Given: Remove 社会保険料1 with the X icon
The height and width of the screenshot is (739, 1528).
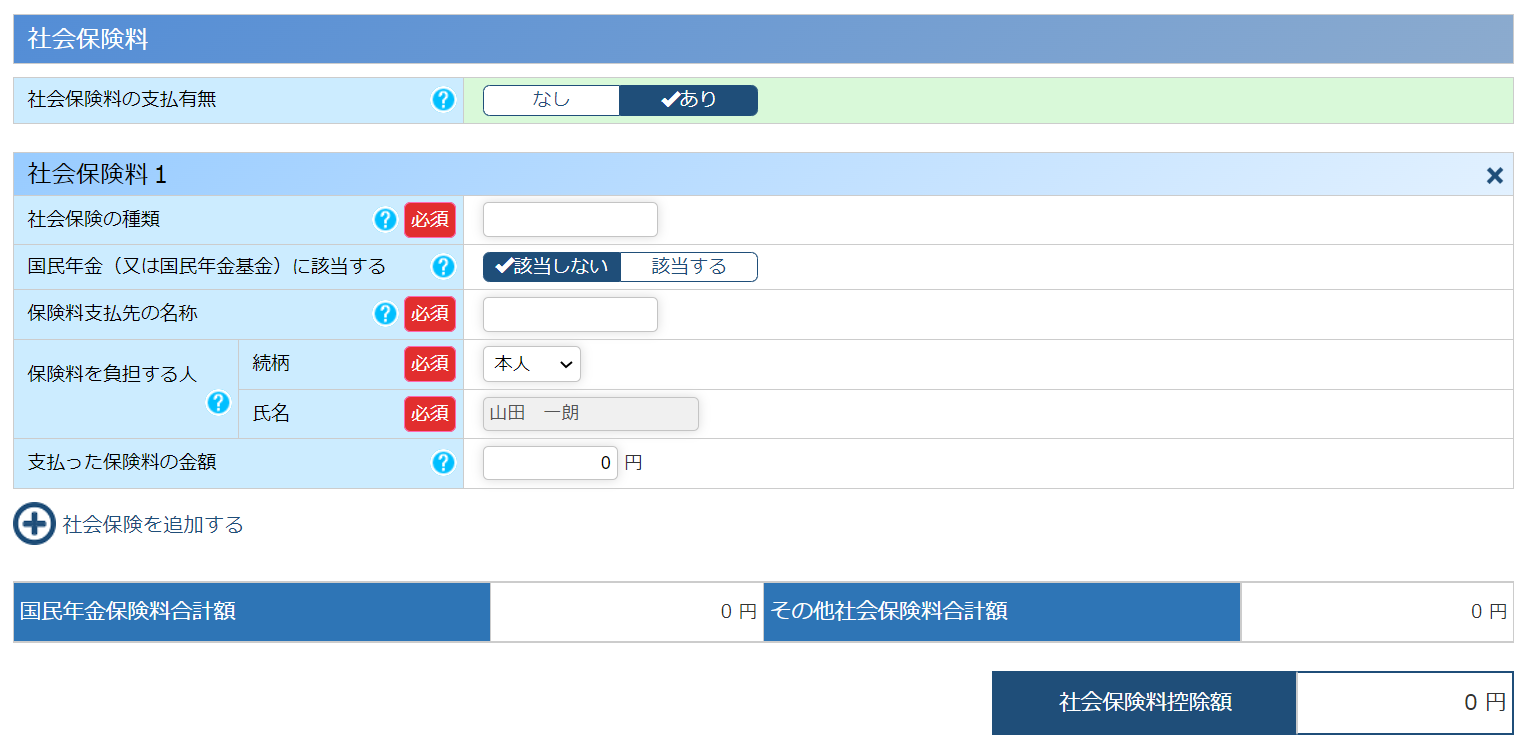Looking at the screenshot, I should (x=1494, y=176).
